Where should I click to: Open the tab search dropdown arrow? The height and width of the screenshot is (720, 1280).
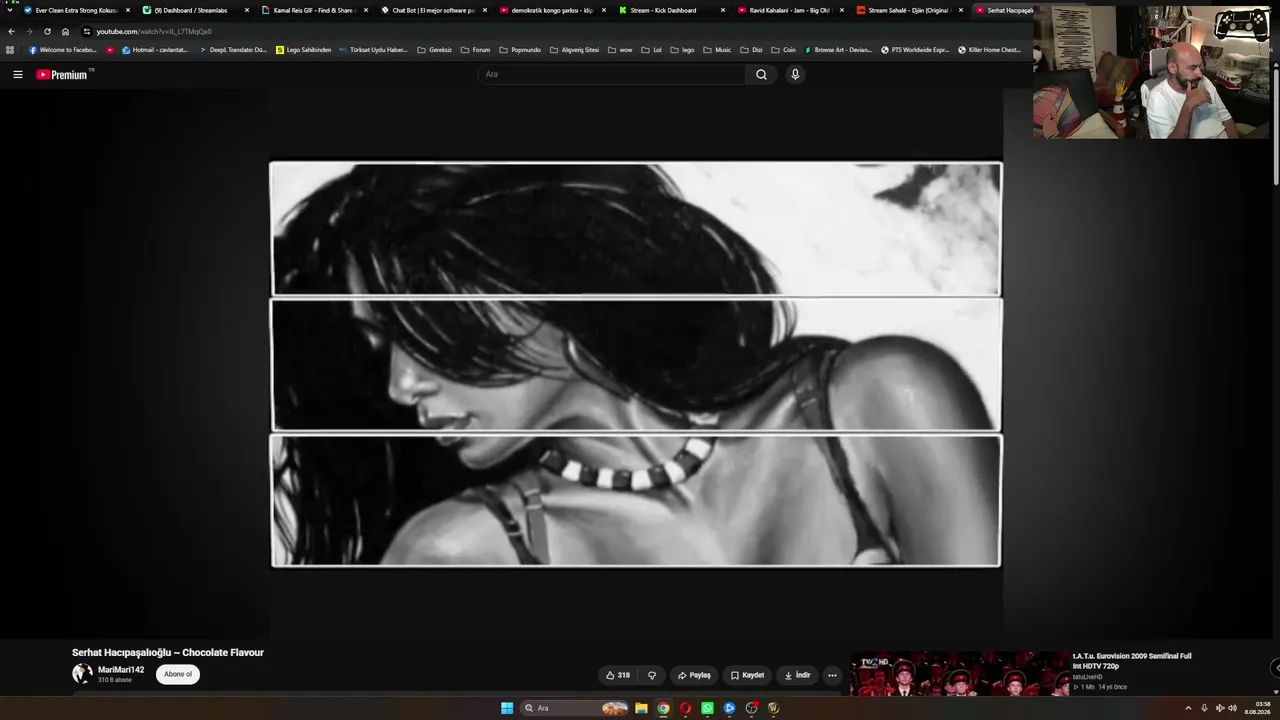10,10
